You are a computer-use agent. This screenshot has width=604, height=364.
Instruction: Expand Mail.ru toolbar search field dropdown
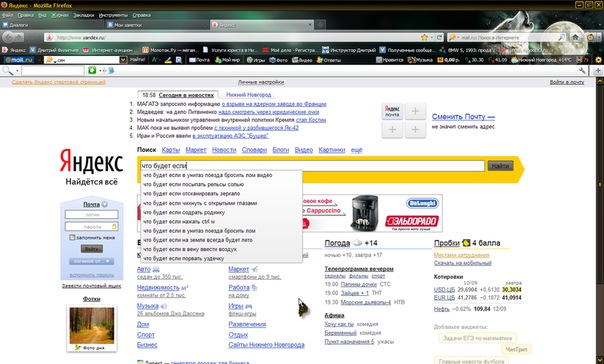click(123, 60)
